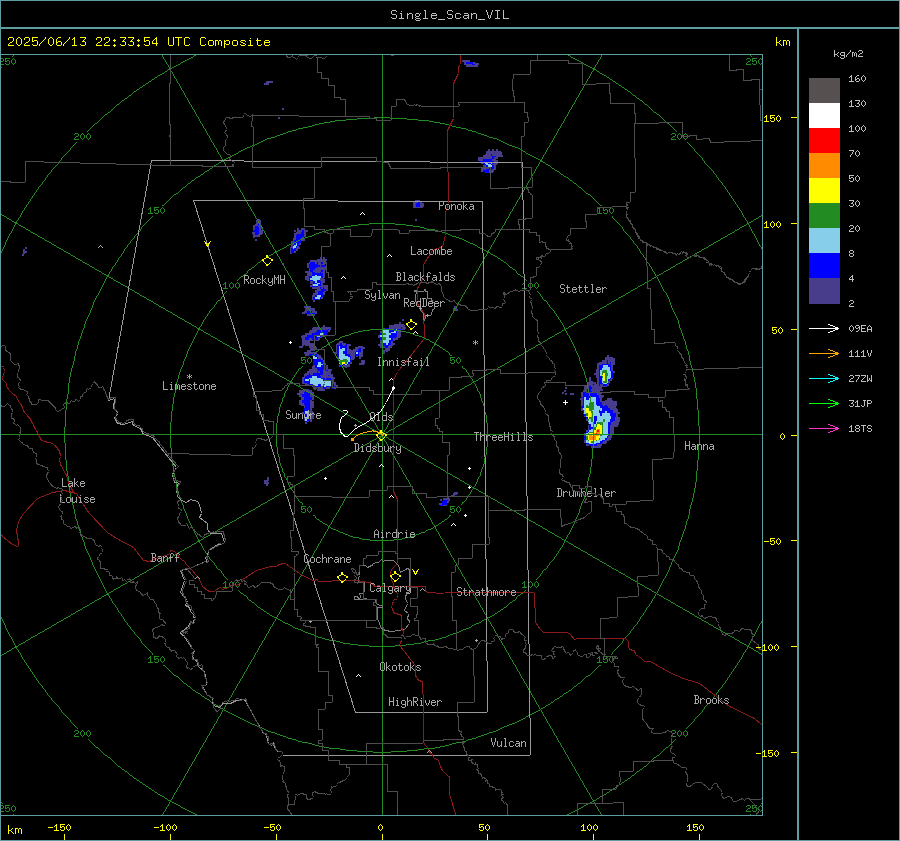Viewport: 900px width, 841px height.
Task: Click the yellow diamond marker near RockyMH
Action: pos(267,261)
